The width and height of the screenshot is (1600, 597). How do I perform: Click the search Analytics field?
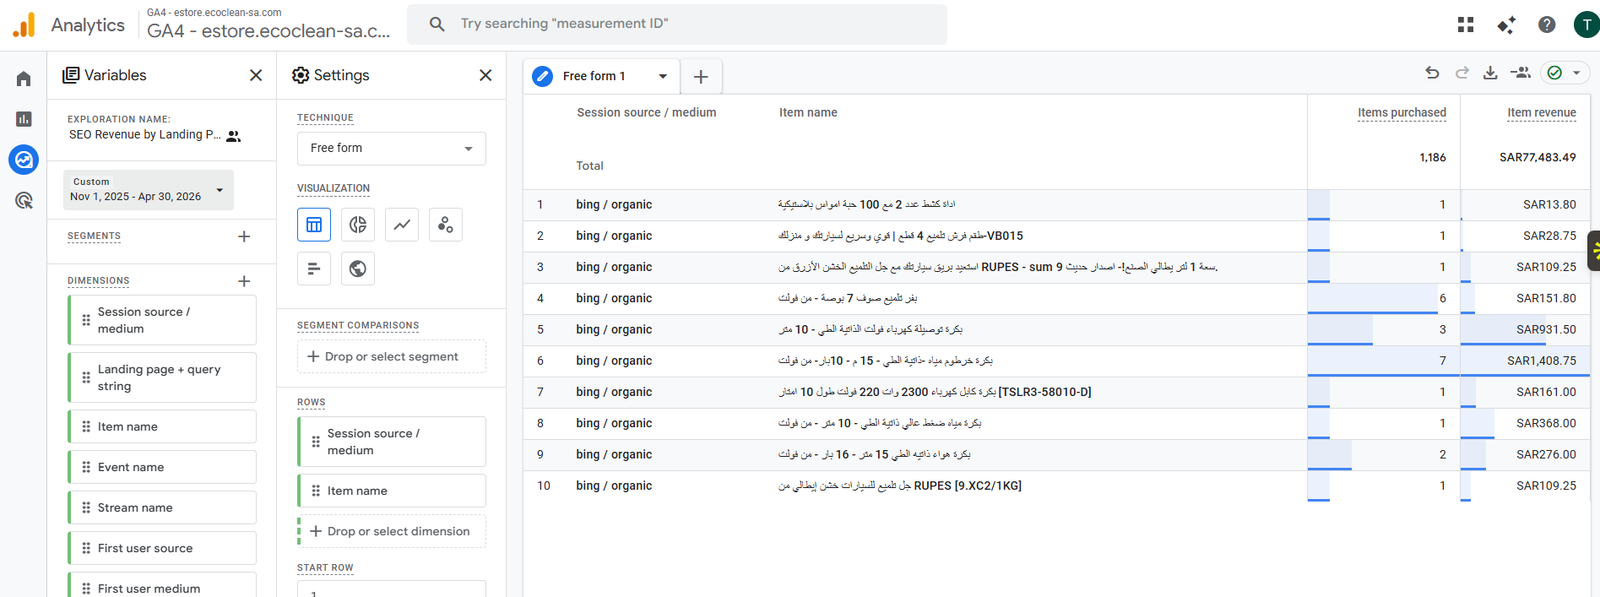pyautogui.click(x=677, y=24)
